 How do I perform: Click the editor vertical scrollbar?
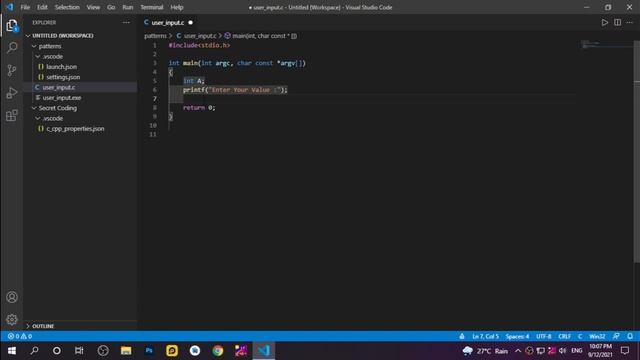pos(637,151)
